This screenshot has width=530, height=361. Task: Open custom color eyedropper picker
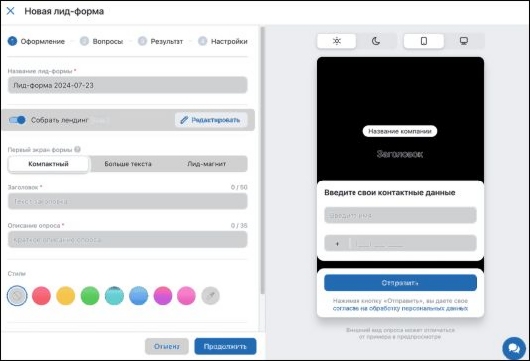click(211, 296)
